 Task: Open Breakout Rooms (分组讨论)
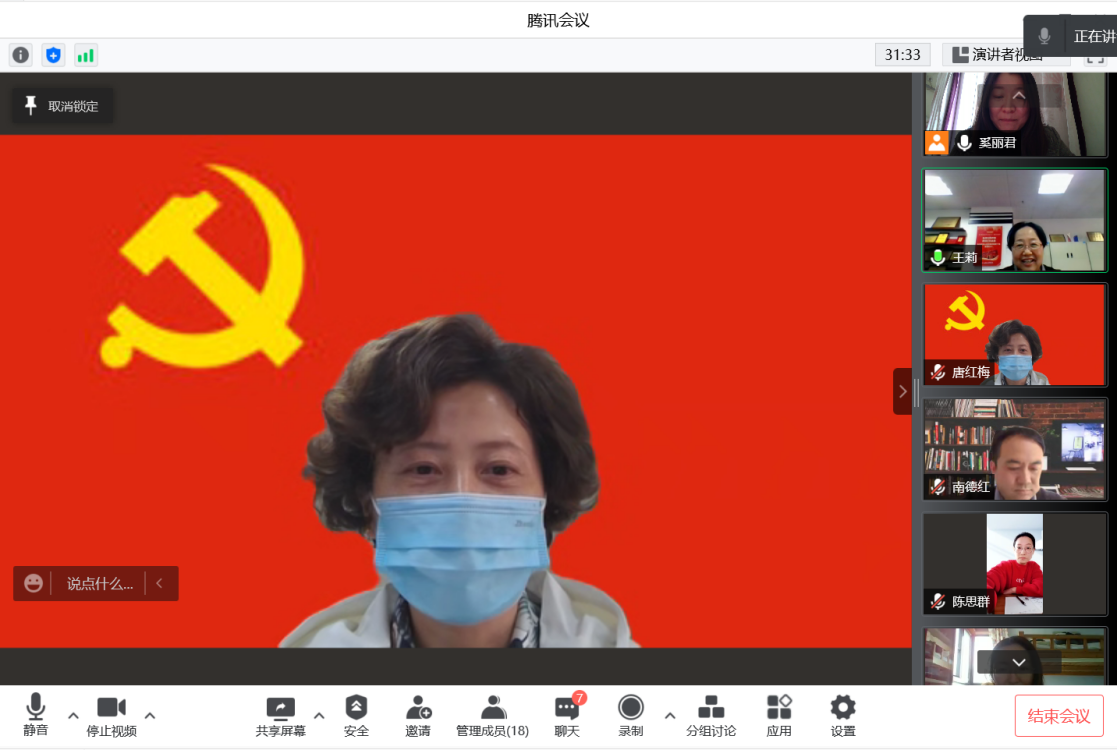click(711, 715)
